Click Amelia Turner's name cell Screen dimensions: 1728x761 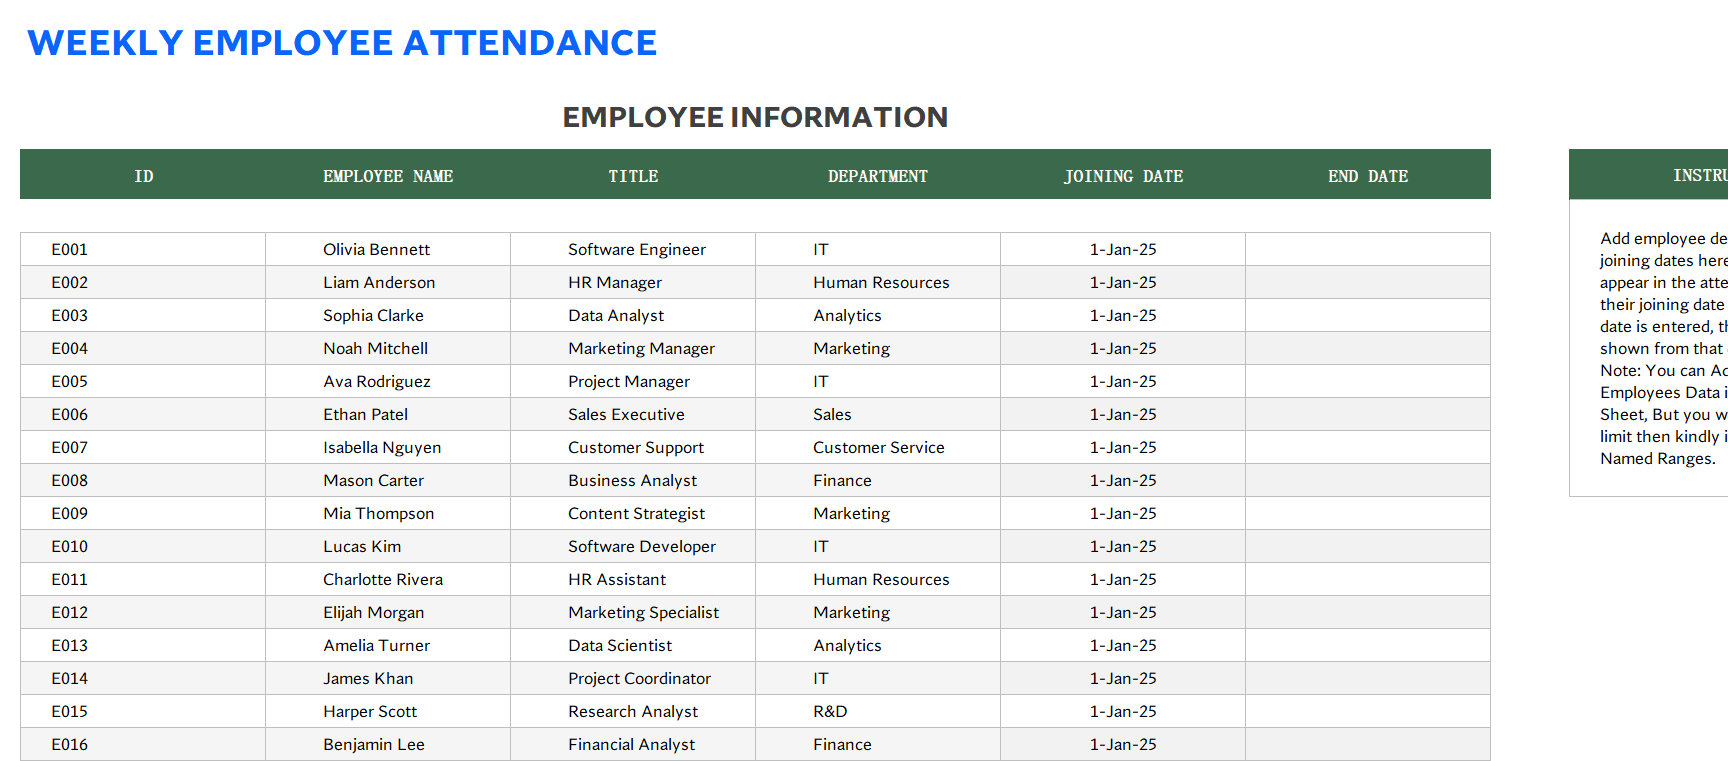pyautogui.click(x=388, y=645)
